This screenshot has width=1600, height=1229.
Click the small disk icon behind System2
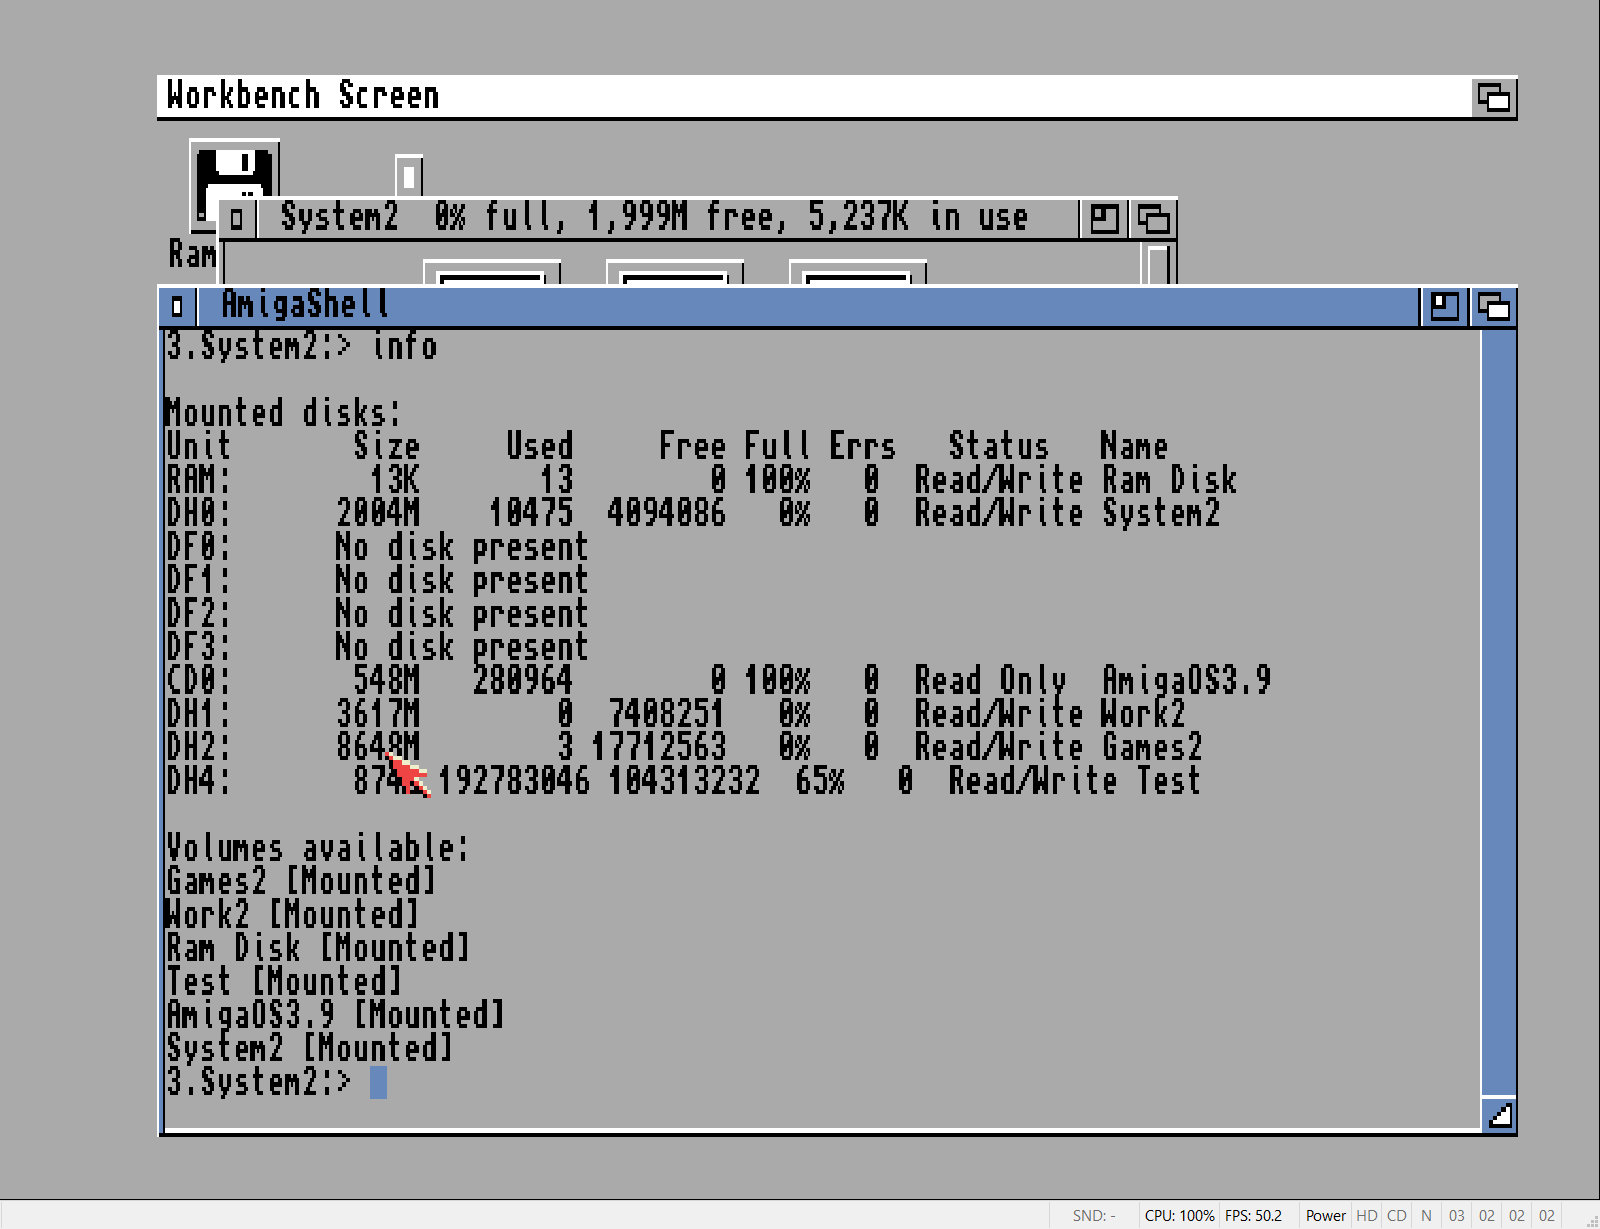[409, 175]
